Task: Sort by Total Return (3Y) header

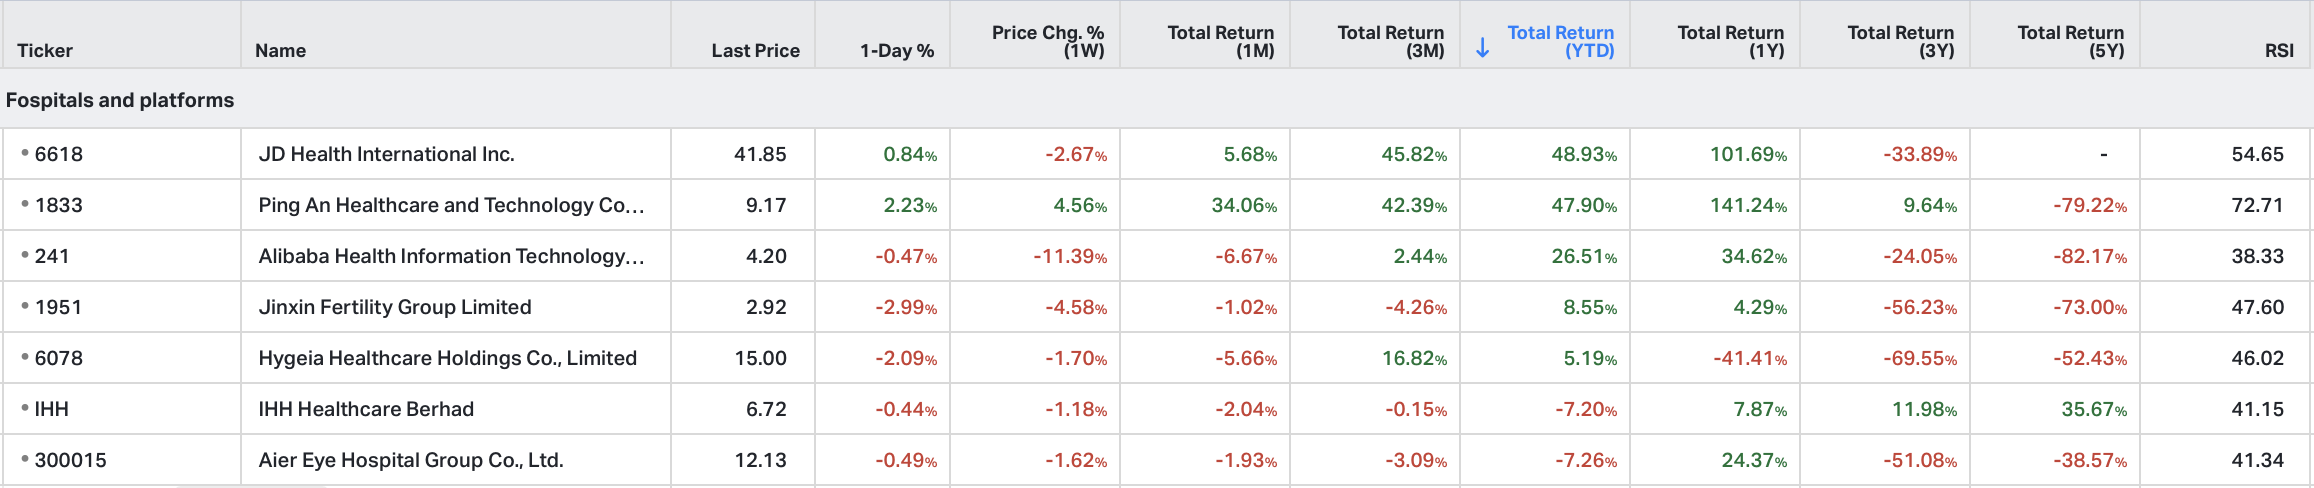Action: tap(1901, 41)
